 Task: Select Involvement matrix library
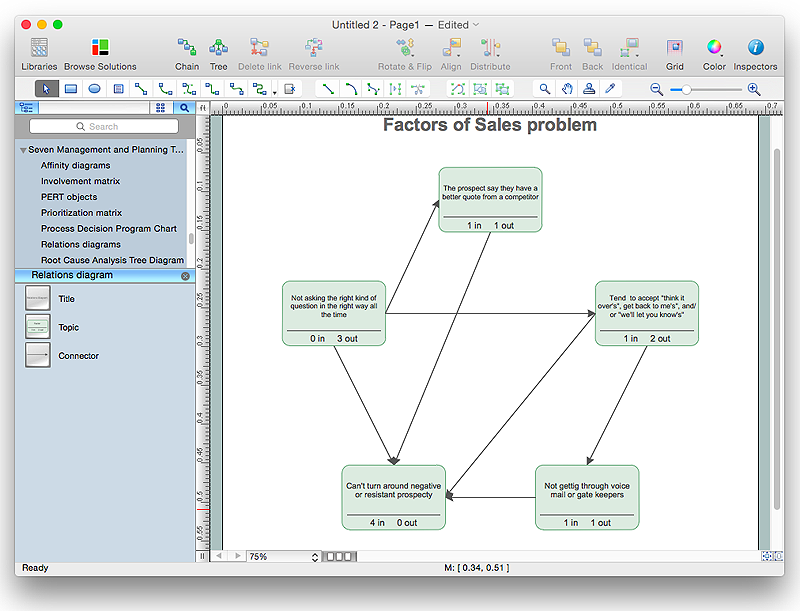81,181
